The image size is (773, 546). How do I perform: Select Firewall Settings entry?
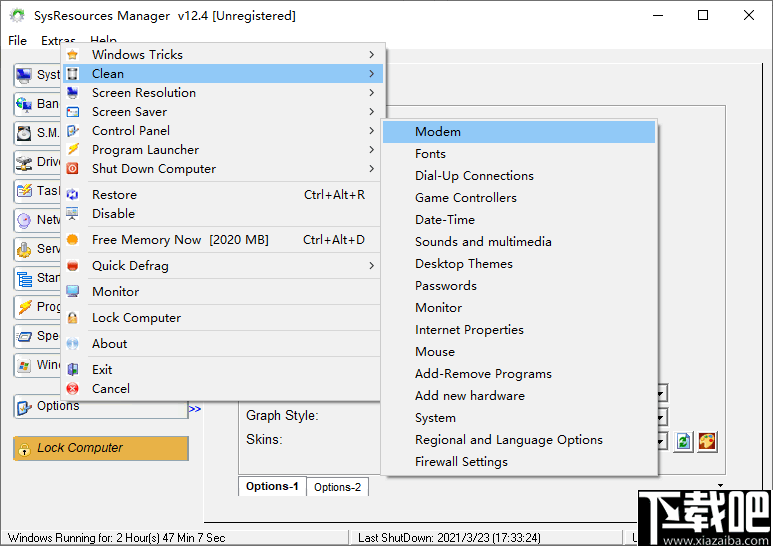click(x=519, y=462)
